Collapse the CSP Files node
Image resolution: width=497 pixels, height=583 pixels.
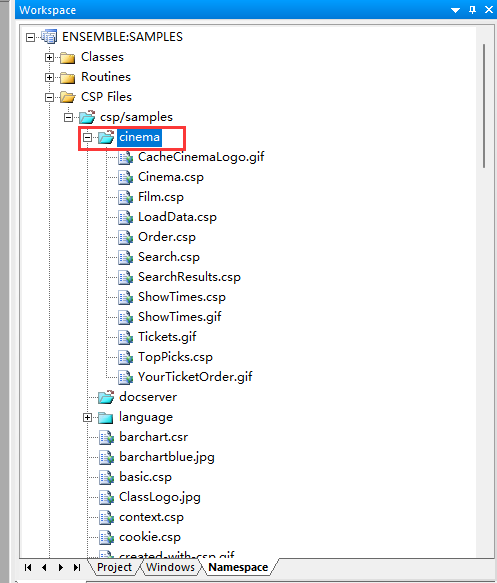pyautogui.click(x=49, y=97)
